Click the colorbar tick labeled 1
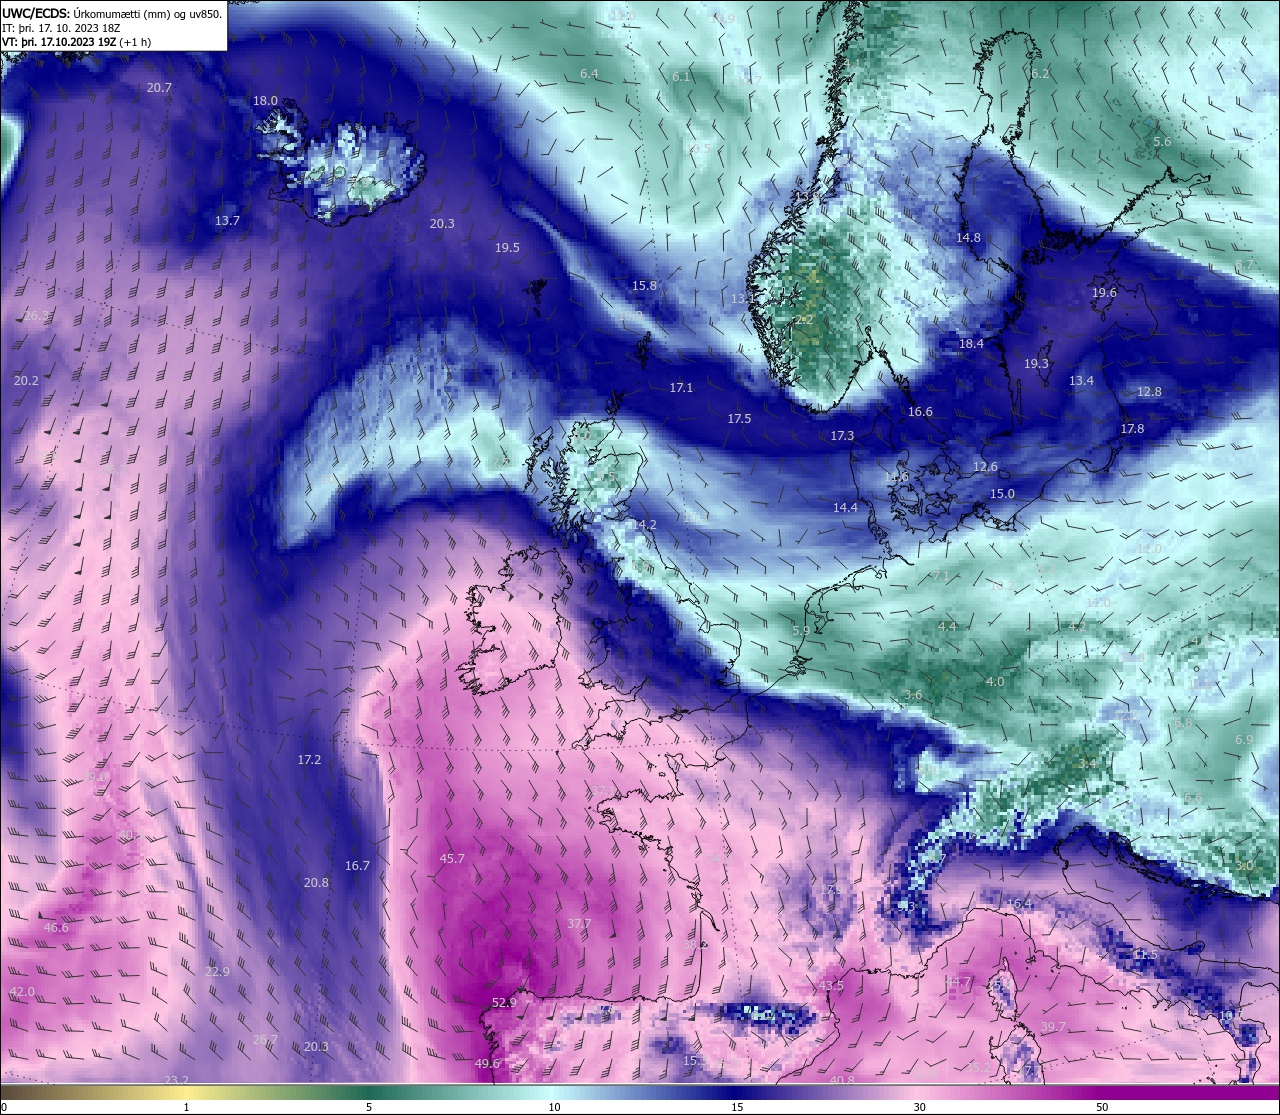The width and height of the screenshot is (1280, 1115). (187, 1107)
